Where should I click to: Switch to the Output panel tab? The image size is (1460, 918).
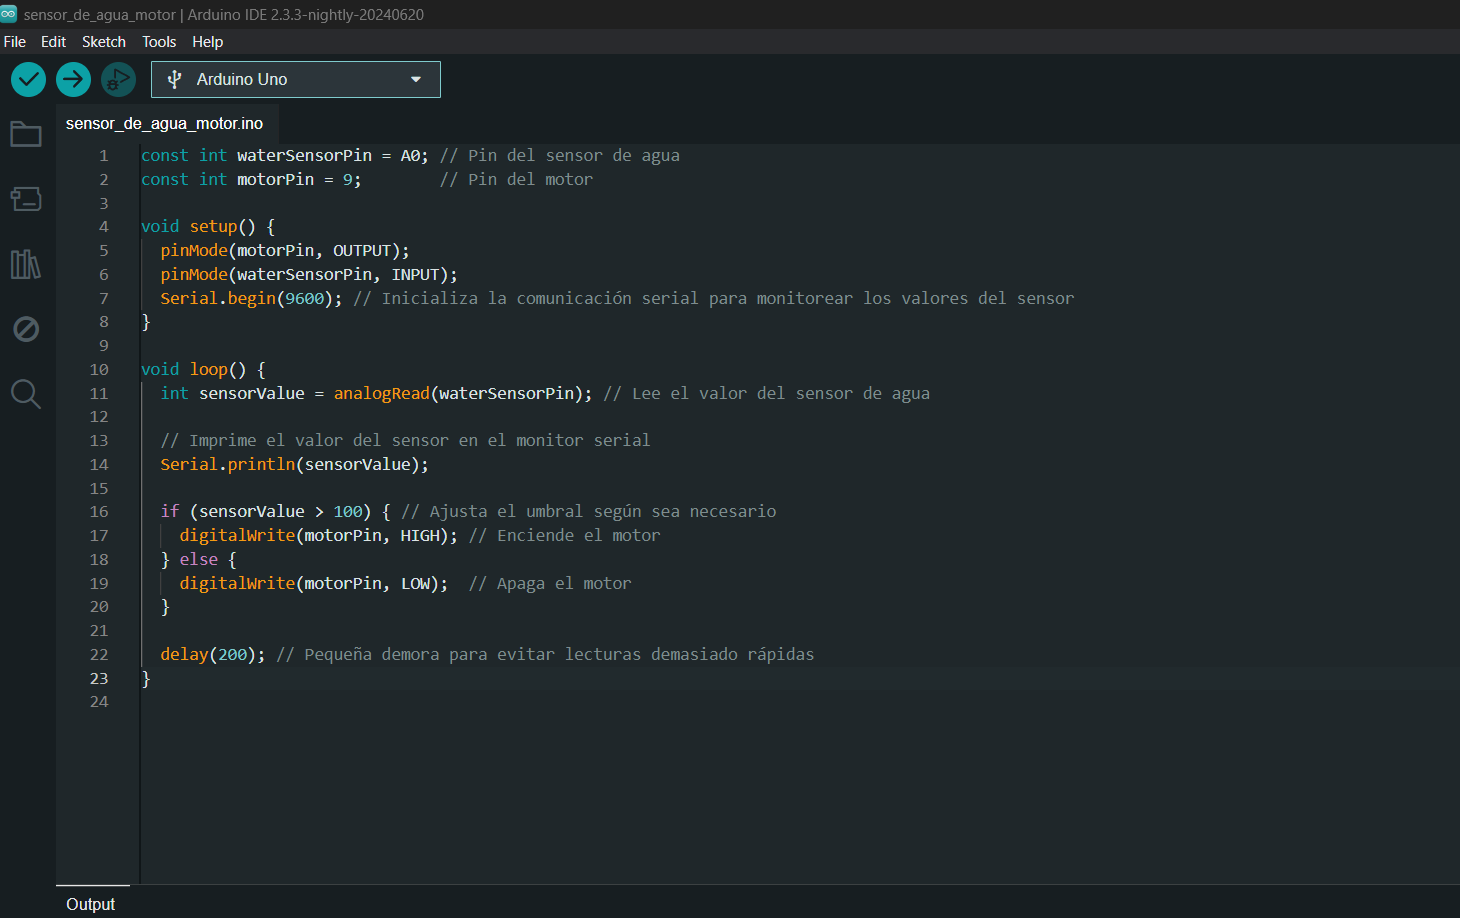pos(91,904)
